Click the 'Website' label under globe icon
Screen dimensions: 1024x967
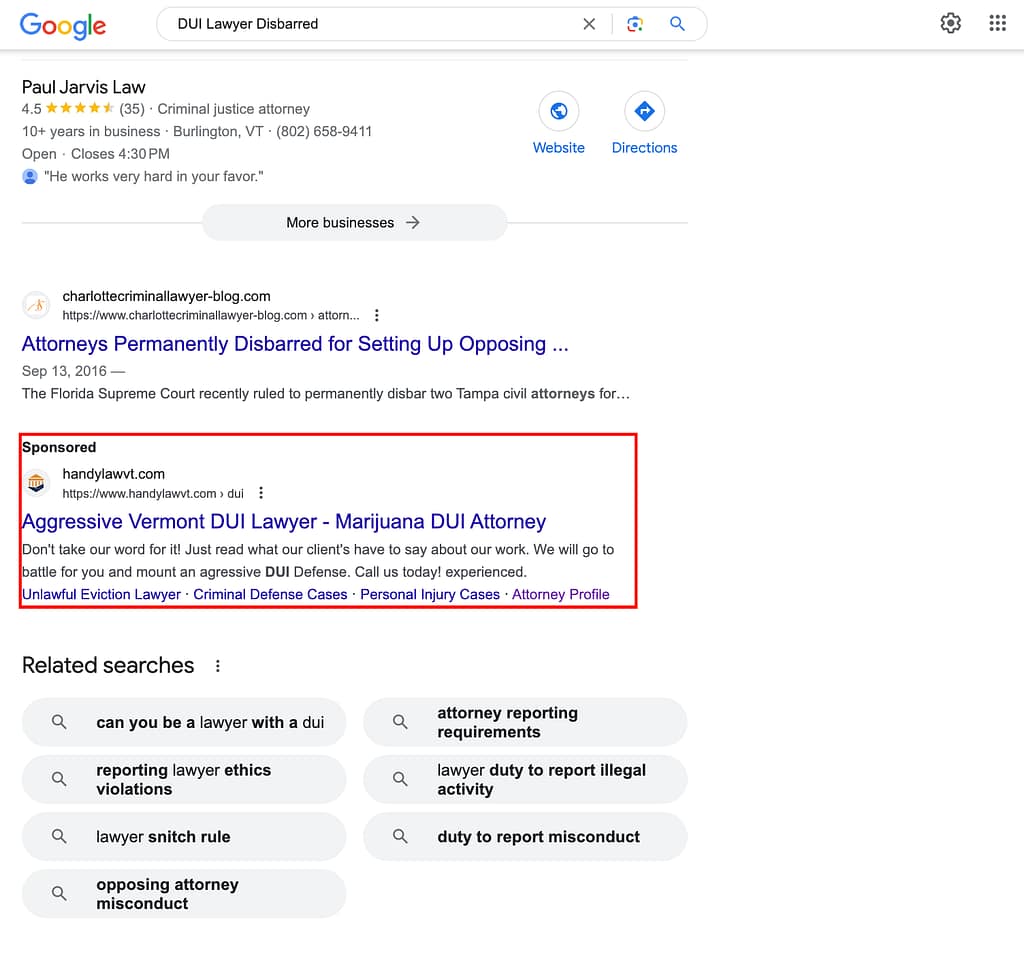coord(558,148)
